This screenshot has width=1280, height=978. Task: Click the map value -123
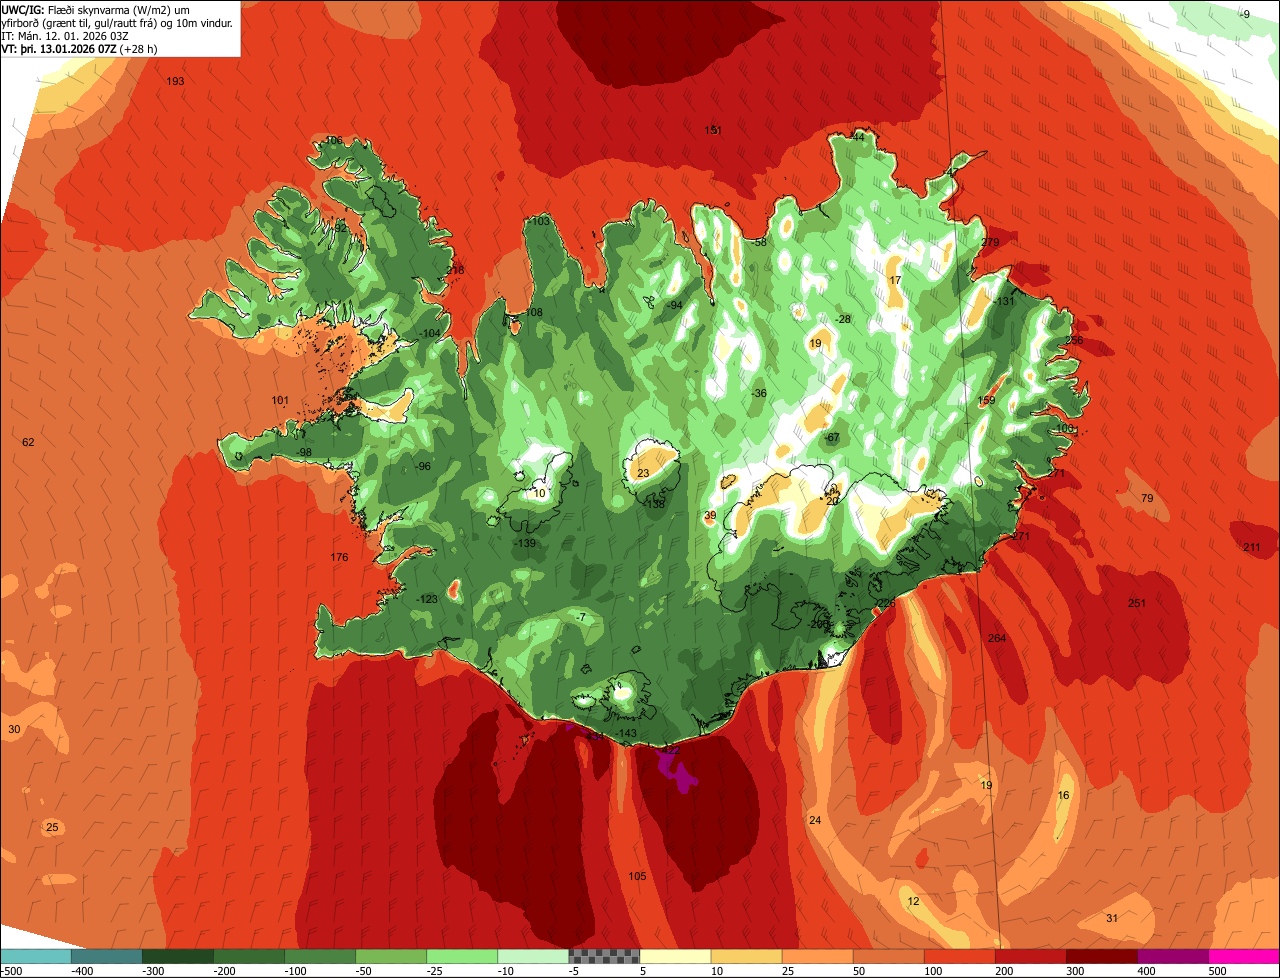(427, 599)
